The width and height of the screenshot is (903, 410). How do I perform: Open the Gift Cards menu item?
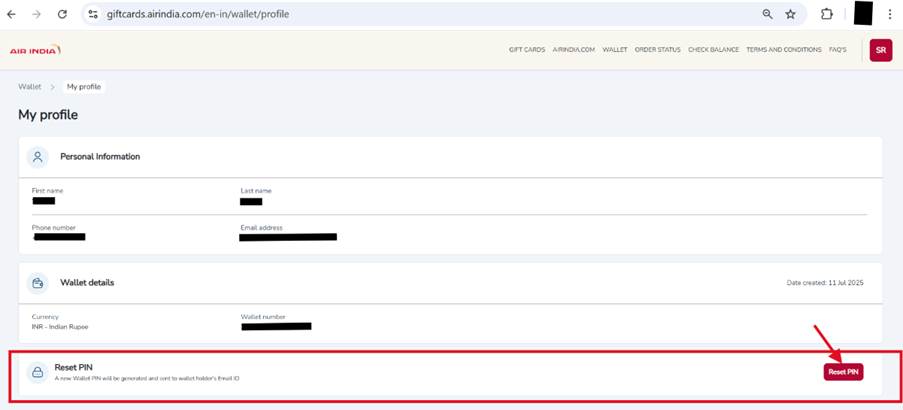click(526, 50)
